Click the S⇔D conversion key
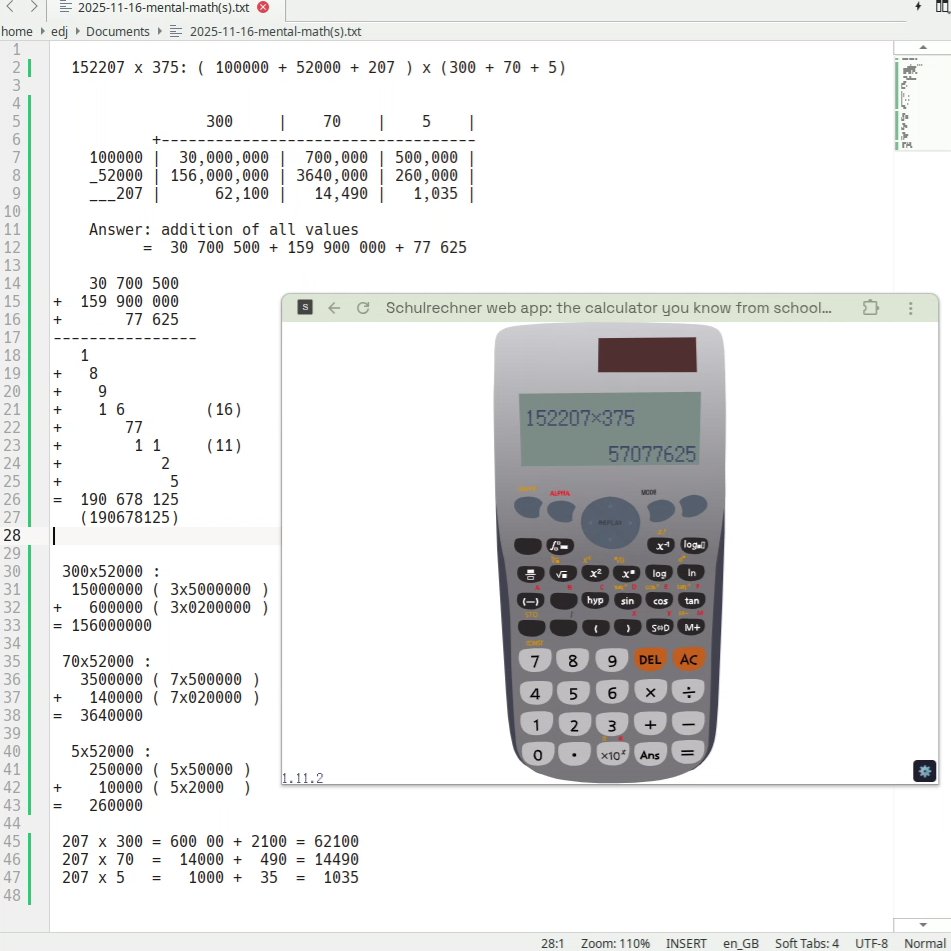951x951 pixels. pos(658,627)
